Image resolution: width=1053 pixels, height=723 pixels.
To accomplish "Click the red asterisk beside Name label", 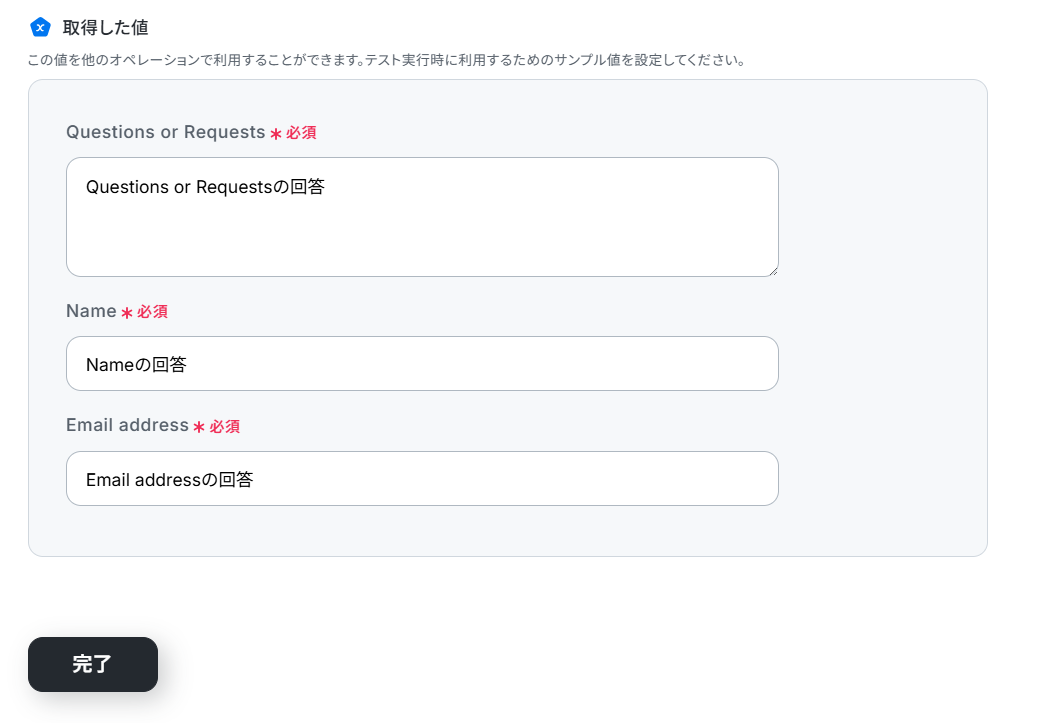I will (126, 312).
